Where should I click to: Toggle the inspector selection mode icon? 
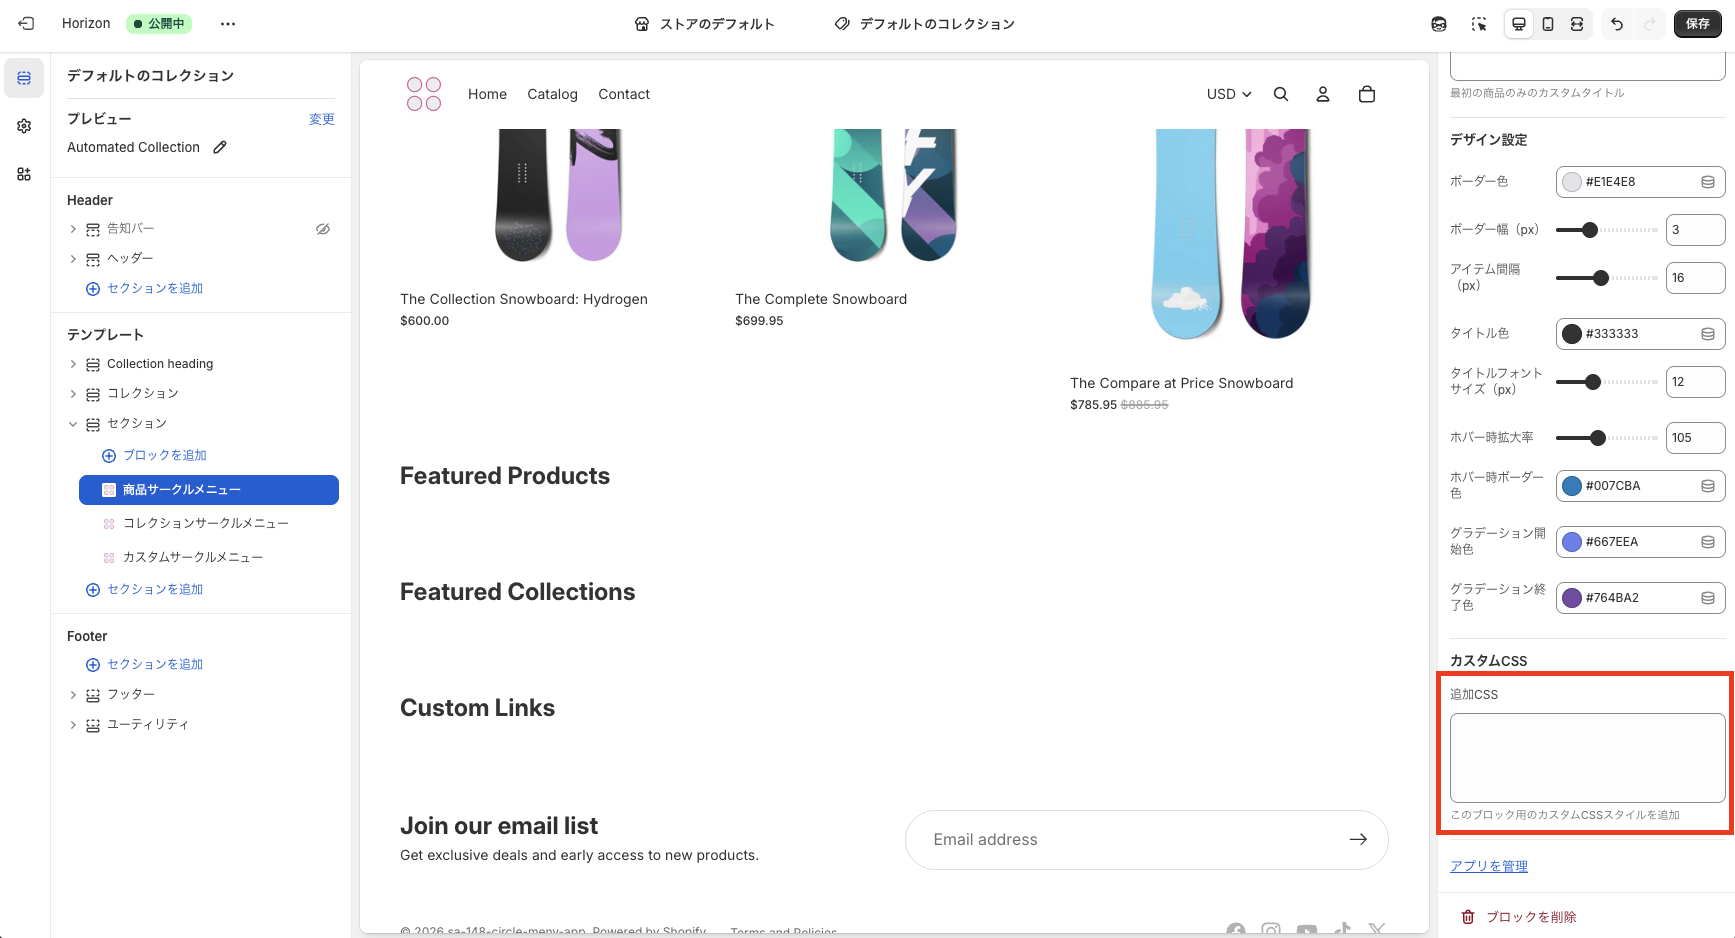pos(1479,24)
